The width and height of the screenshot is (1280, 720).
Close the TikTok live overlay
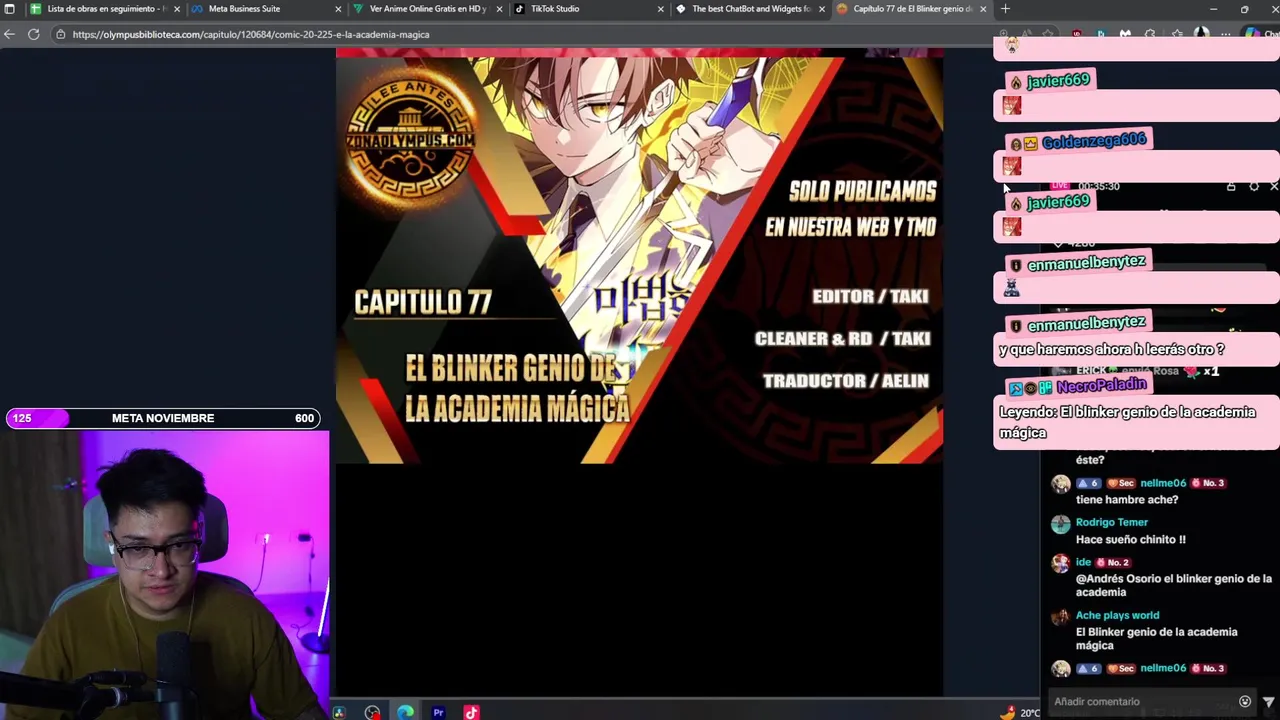[1273, 186]
